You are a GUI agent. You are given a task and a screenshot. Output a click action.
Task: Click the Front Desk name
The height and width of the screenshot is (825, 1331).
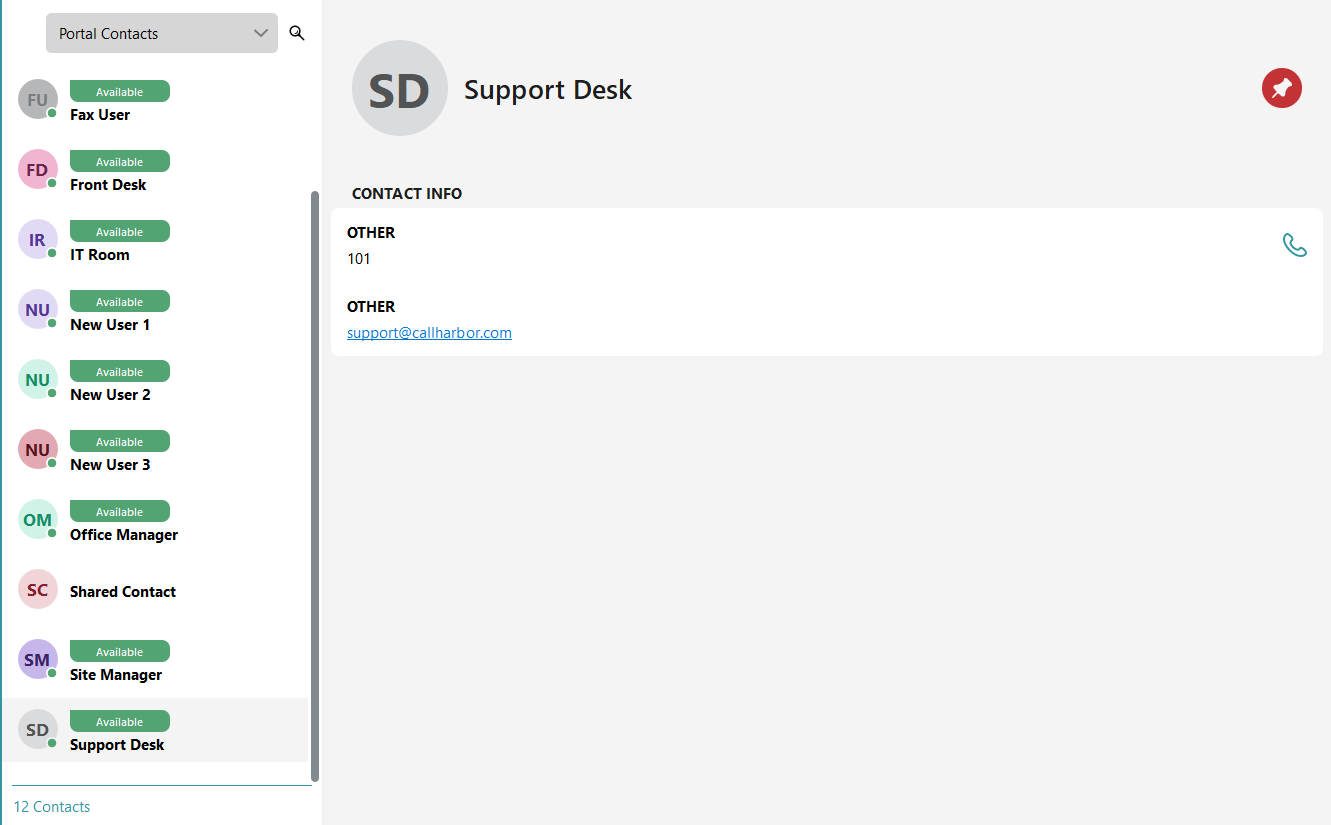108,185
